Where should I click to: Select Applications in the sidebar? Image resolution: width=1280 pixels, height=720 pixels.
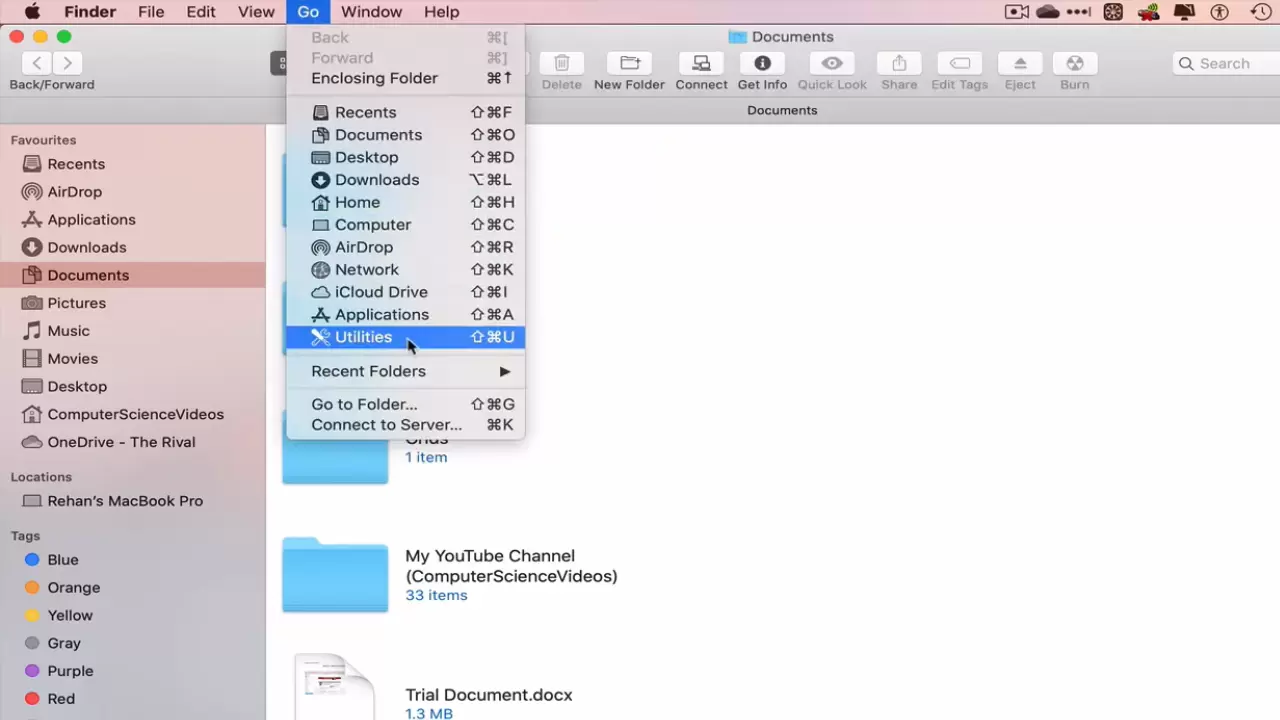click(x=132, y=220)
